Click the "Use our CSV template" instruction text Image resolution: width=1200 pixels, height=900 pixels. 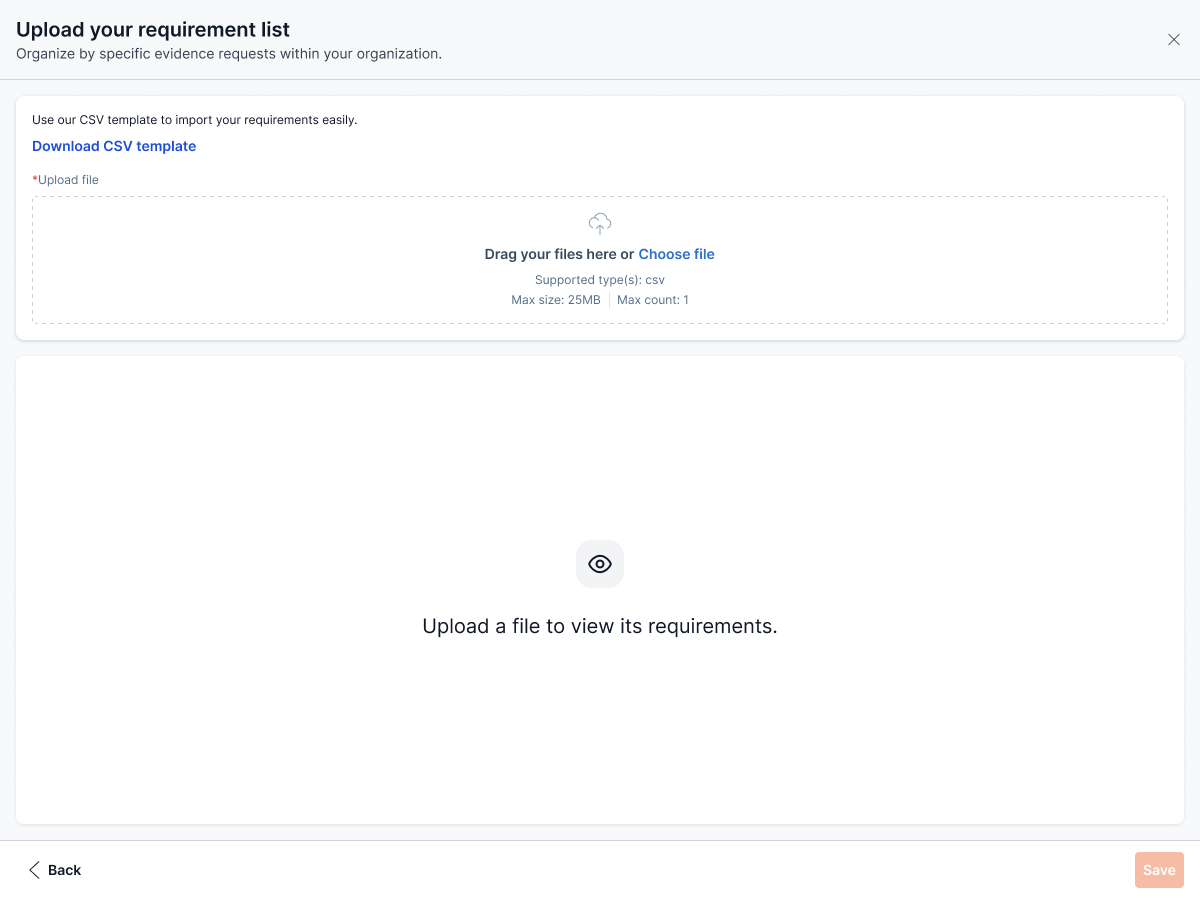[x=195, y=120]
